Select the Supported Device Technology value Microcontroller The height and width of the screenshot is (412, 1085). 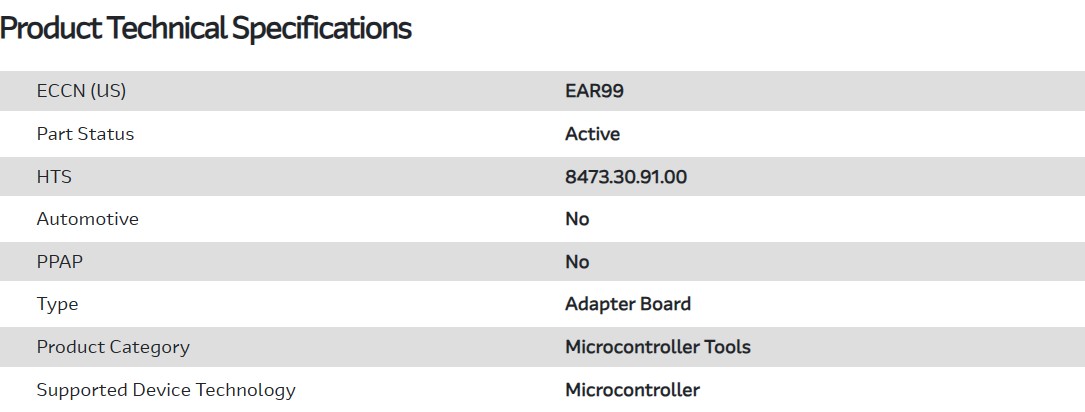coord(632,390)
